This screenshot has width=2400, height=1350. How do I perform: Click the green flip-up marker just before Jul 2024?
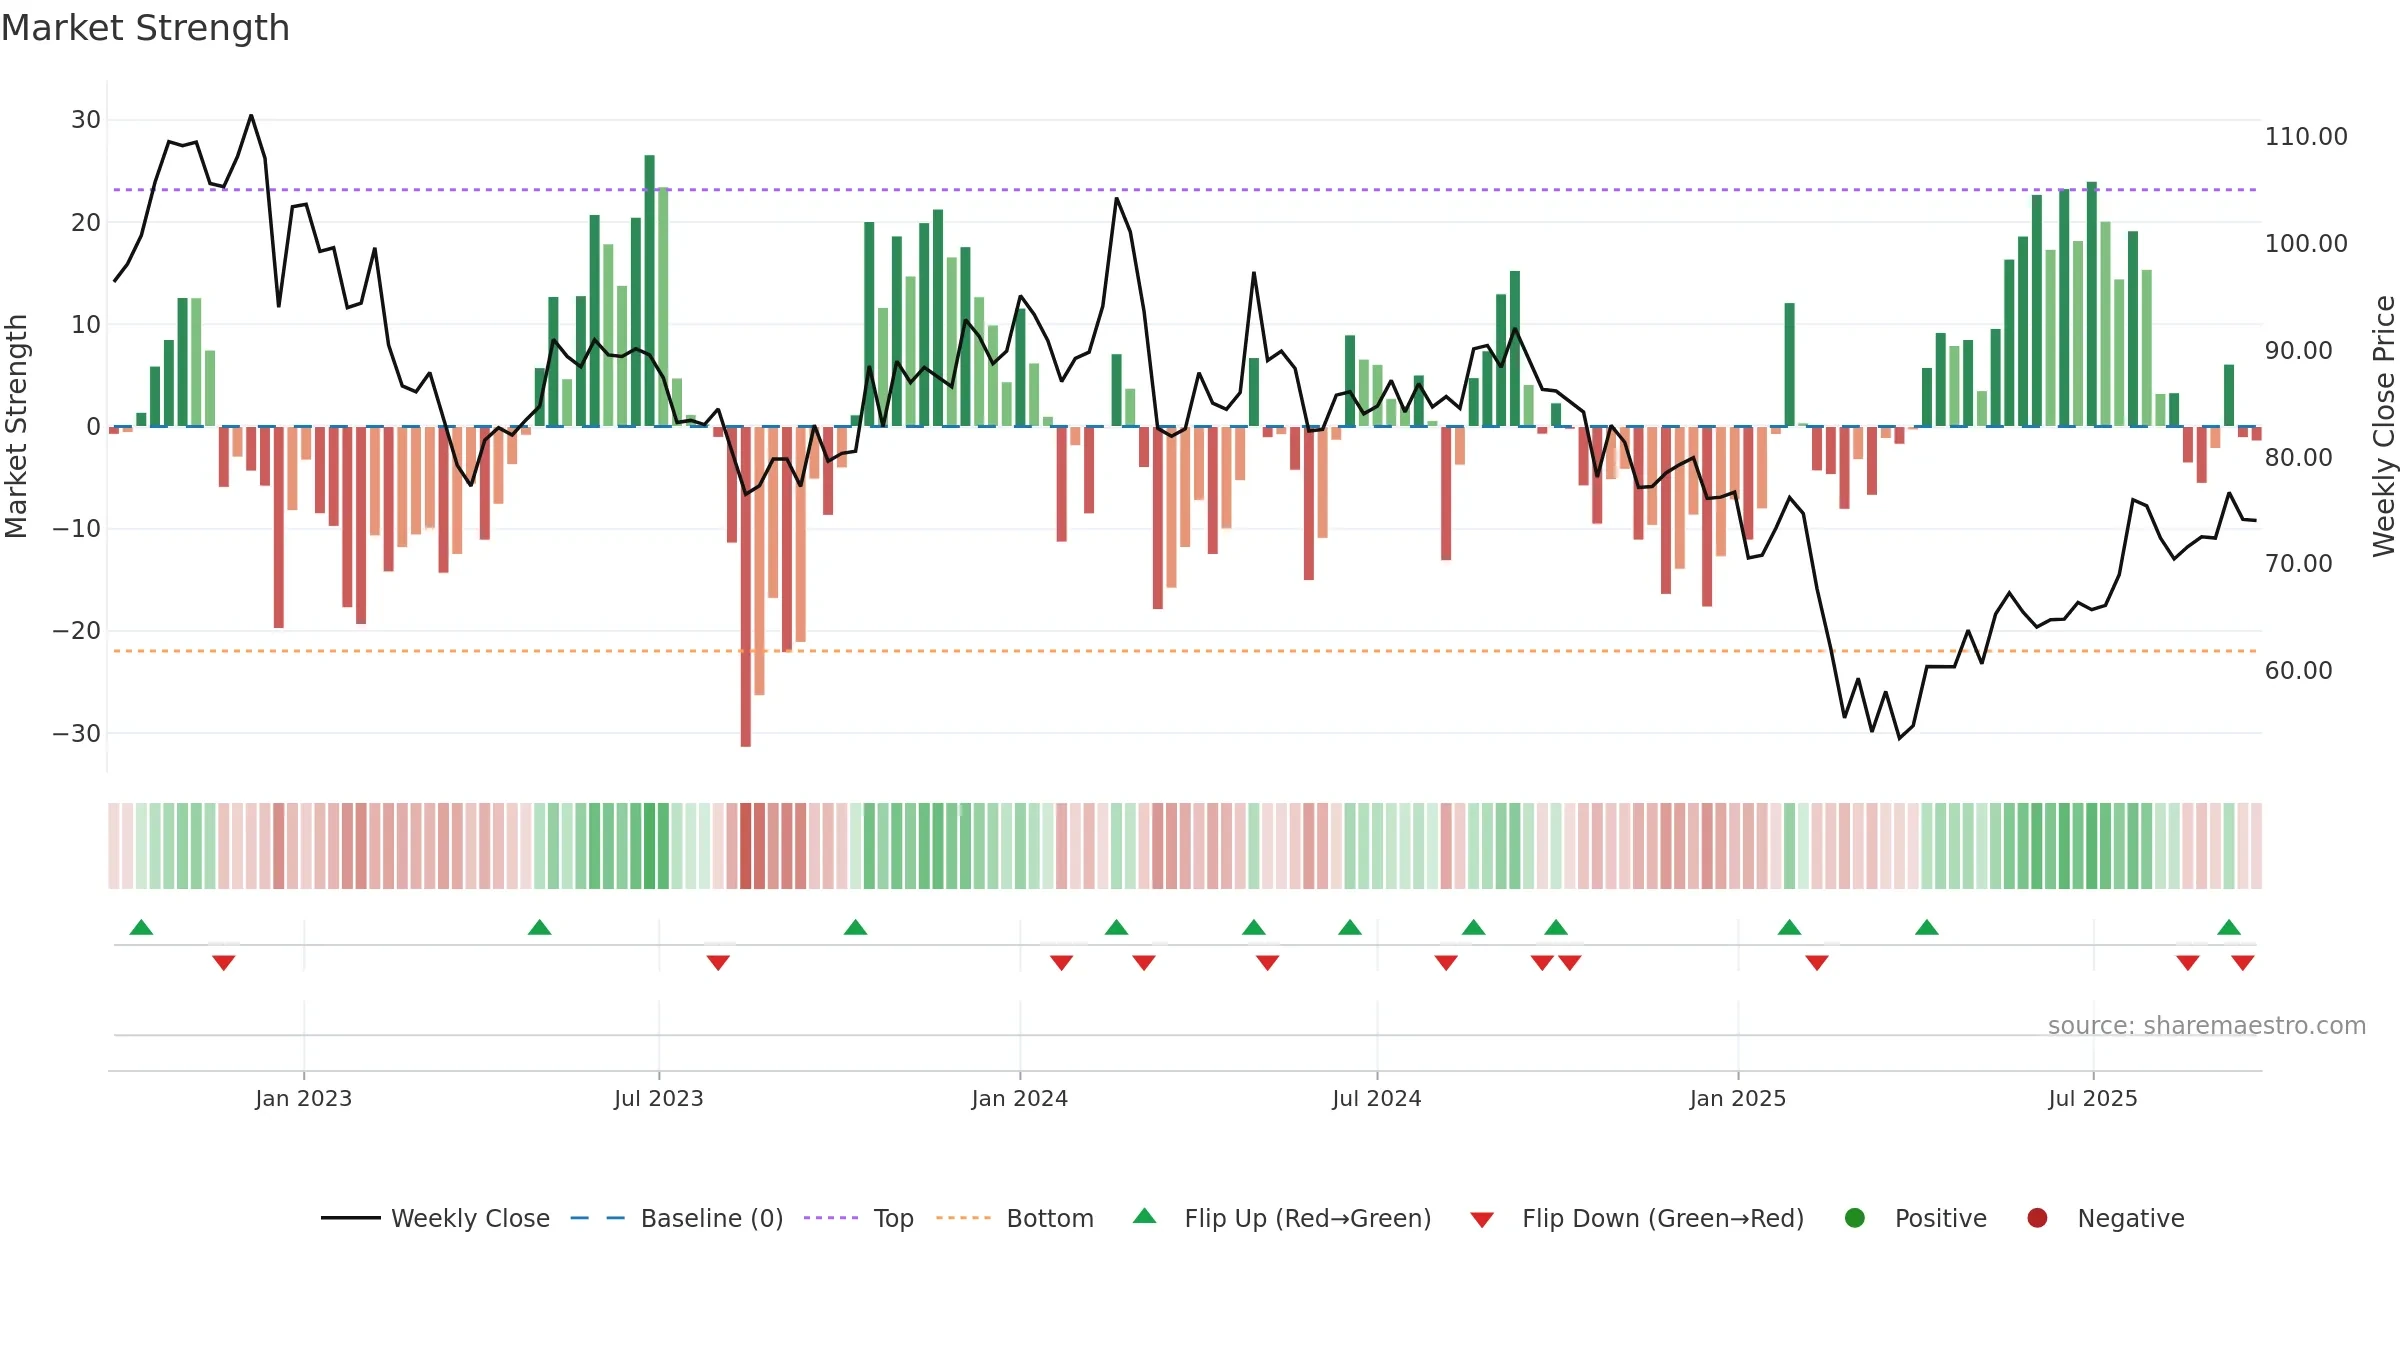pos(1349,927)
